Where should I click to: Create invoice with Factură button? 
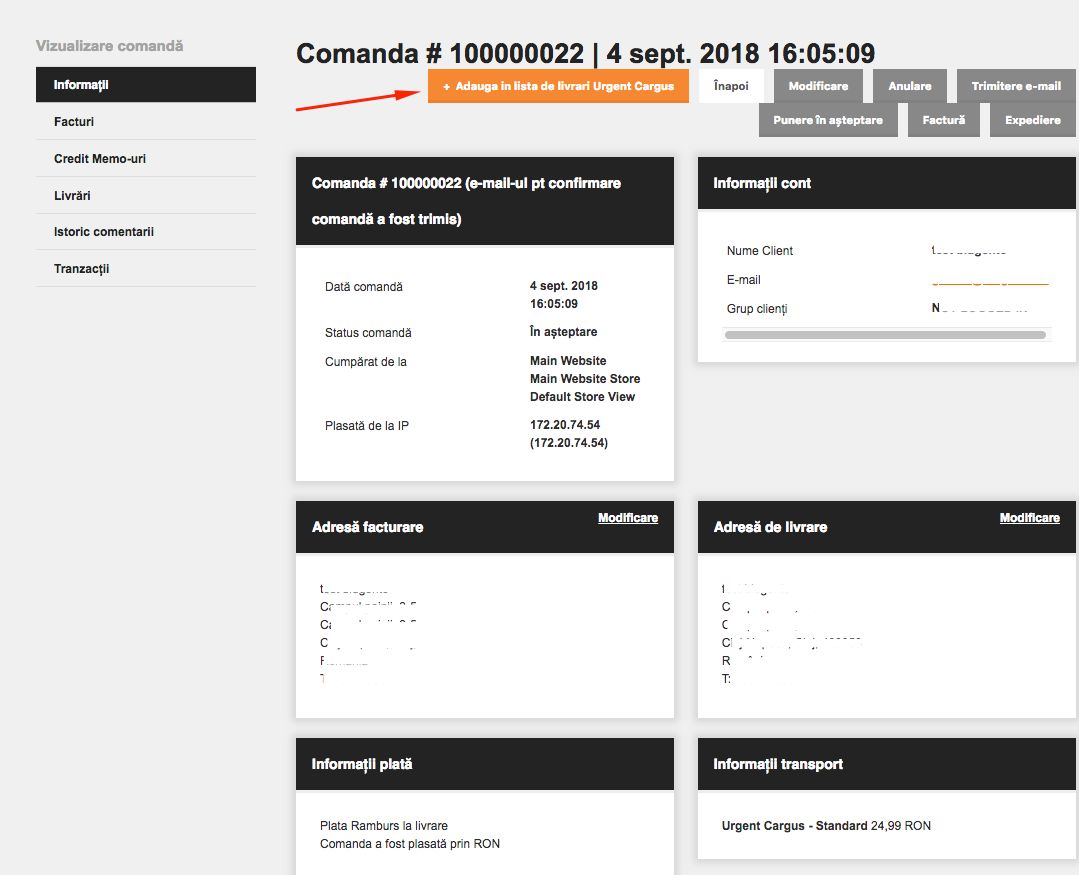click(943, 120)
